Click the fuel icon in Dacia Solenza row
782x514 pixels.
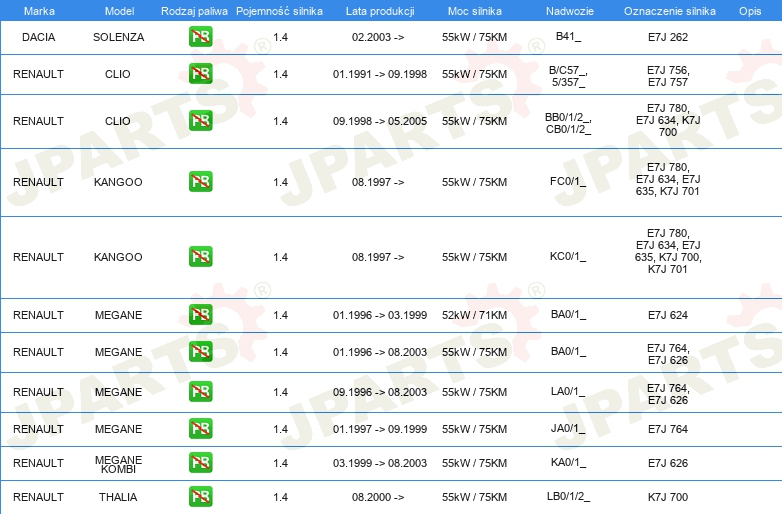[200, 37]
